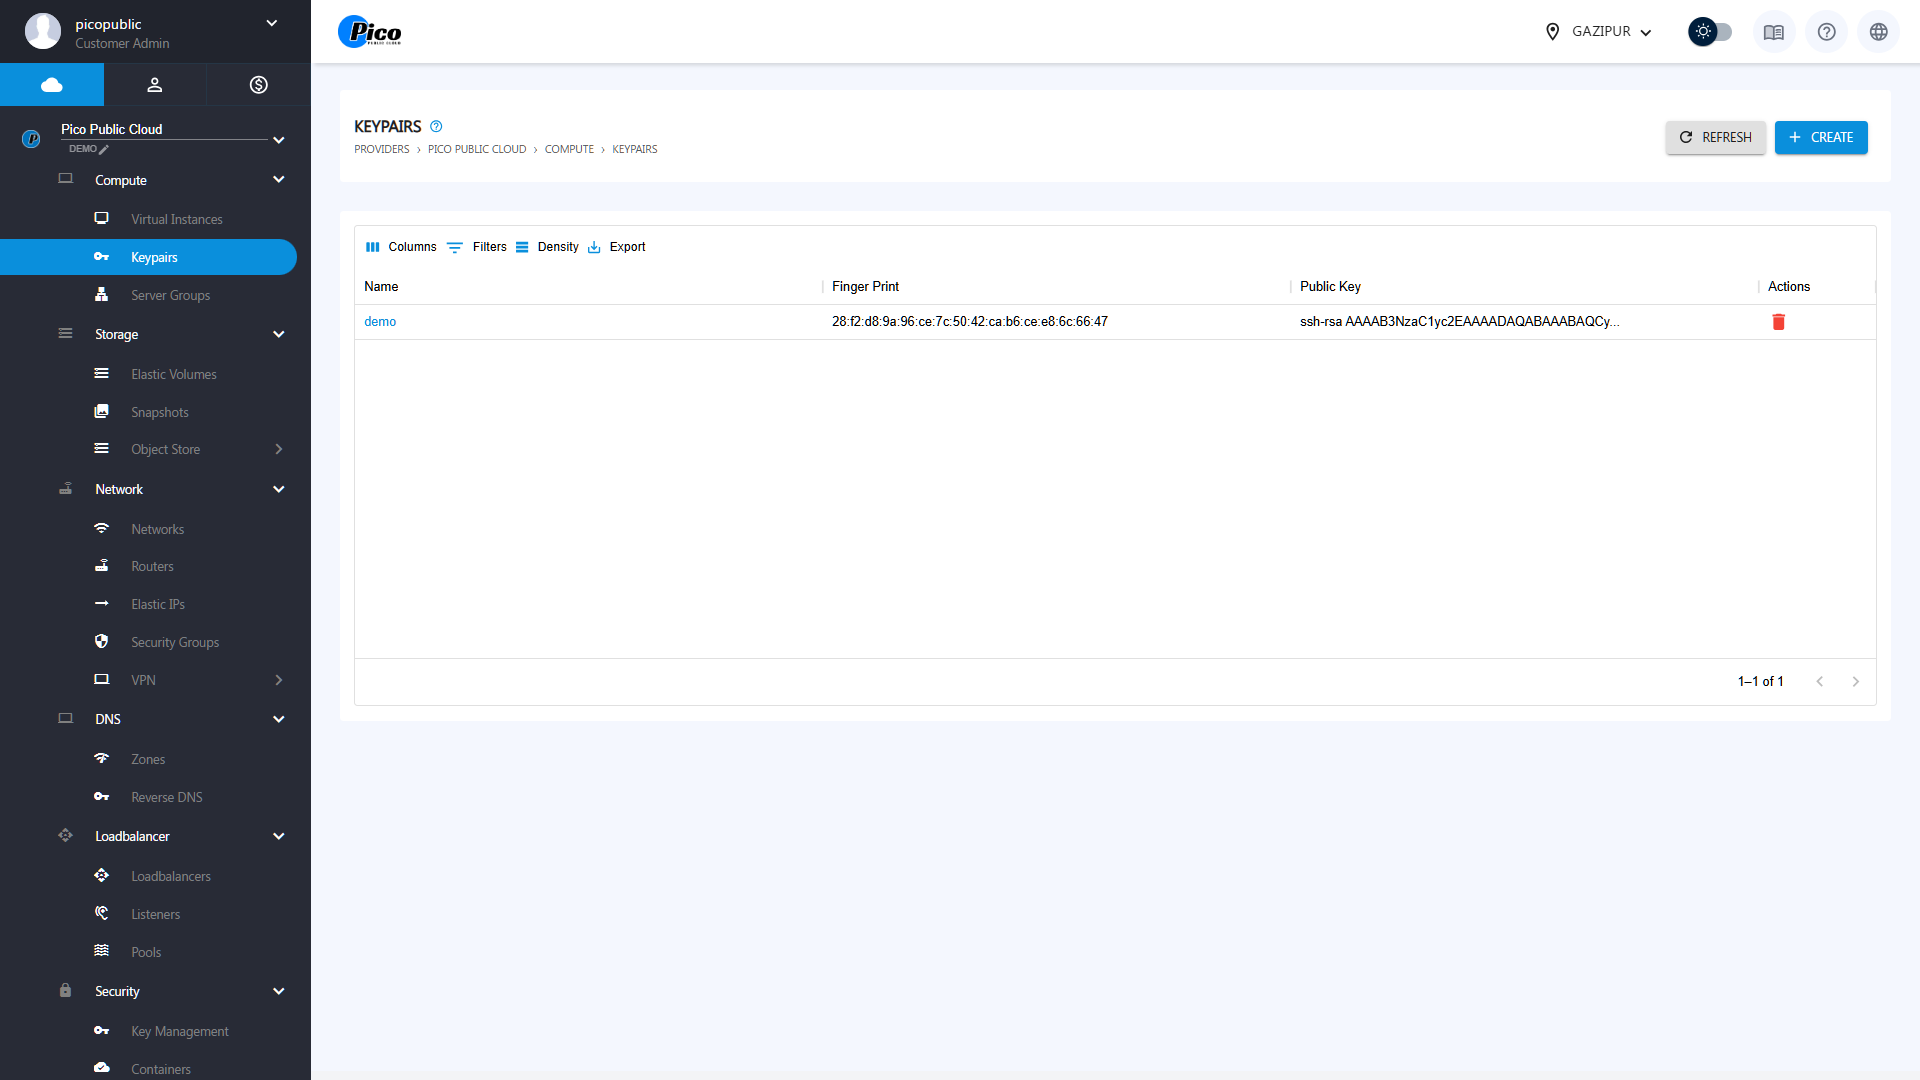Click the question mark help icon in header
Screen dimensions: 1920x1080
(x=1826, y=32)
